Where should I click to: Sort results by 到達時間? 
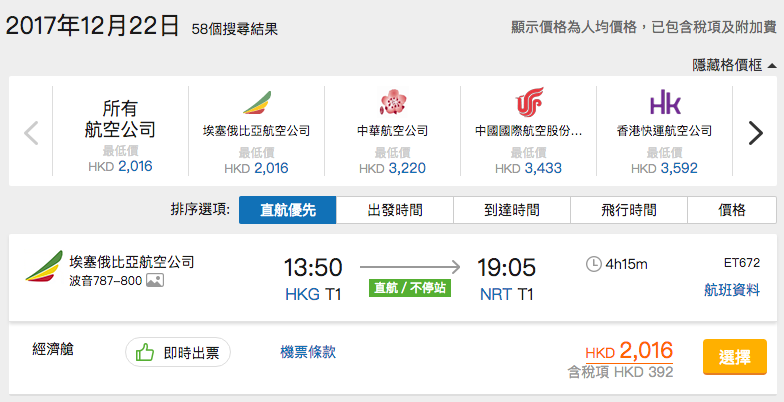click(512, 210)
